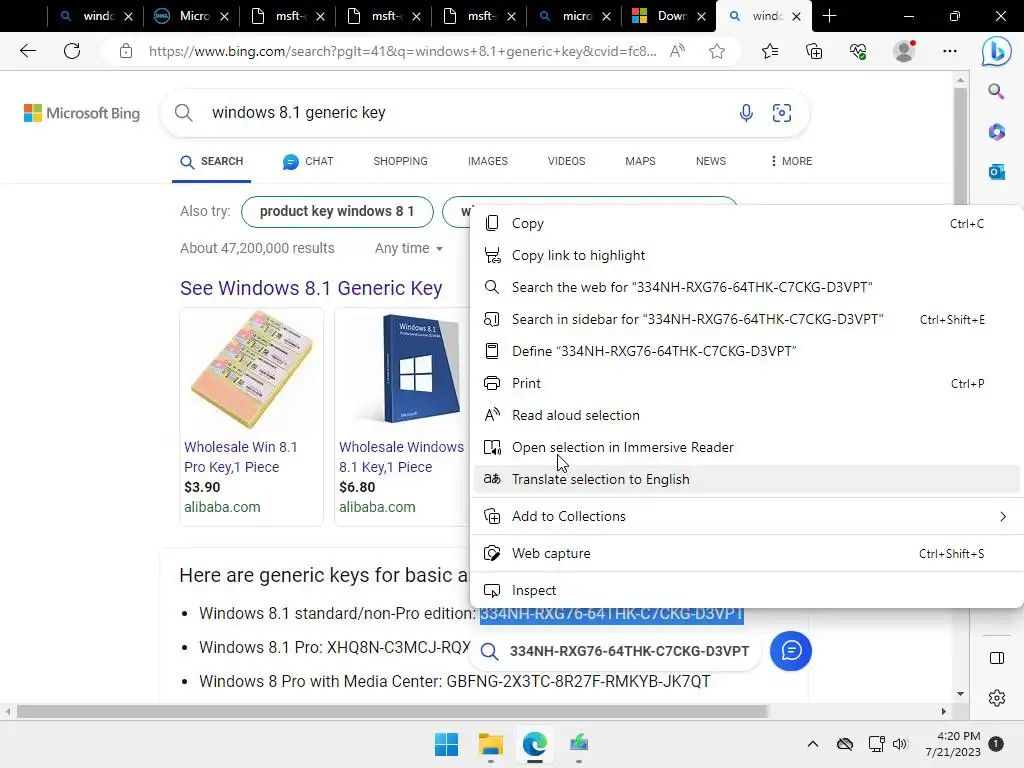Switch to the VIDEOS tab
Image resolution: width=1024 pixels, height=768 pixels.
point(566,161)
